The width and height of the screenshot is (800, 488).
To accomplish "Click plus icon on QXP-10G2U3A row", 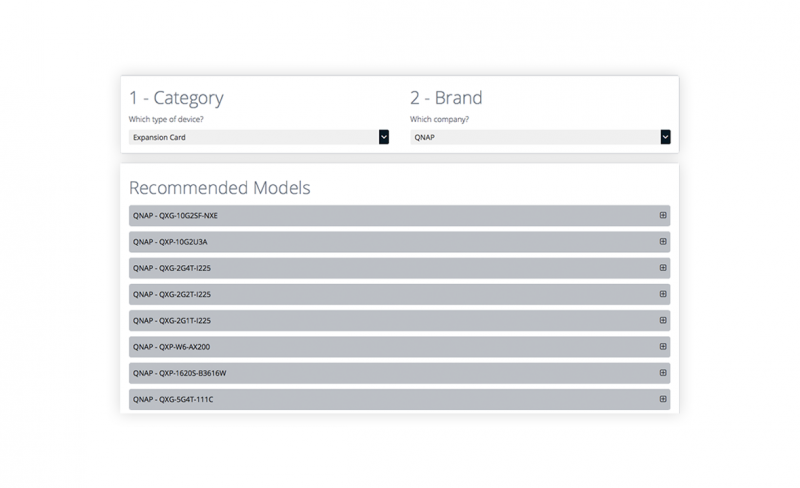I will (x=663, y=241).
